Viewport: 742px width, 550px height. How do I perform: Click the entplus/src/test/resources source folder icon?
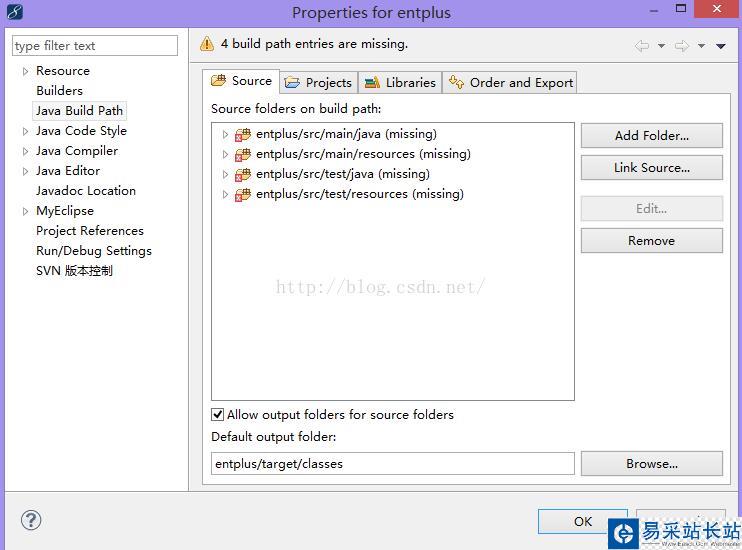click(x=243, y=195)
